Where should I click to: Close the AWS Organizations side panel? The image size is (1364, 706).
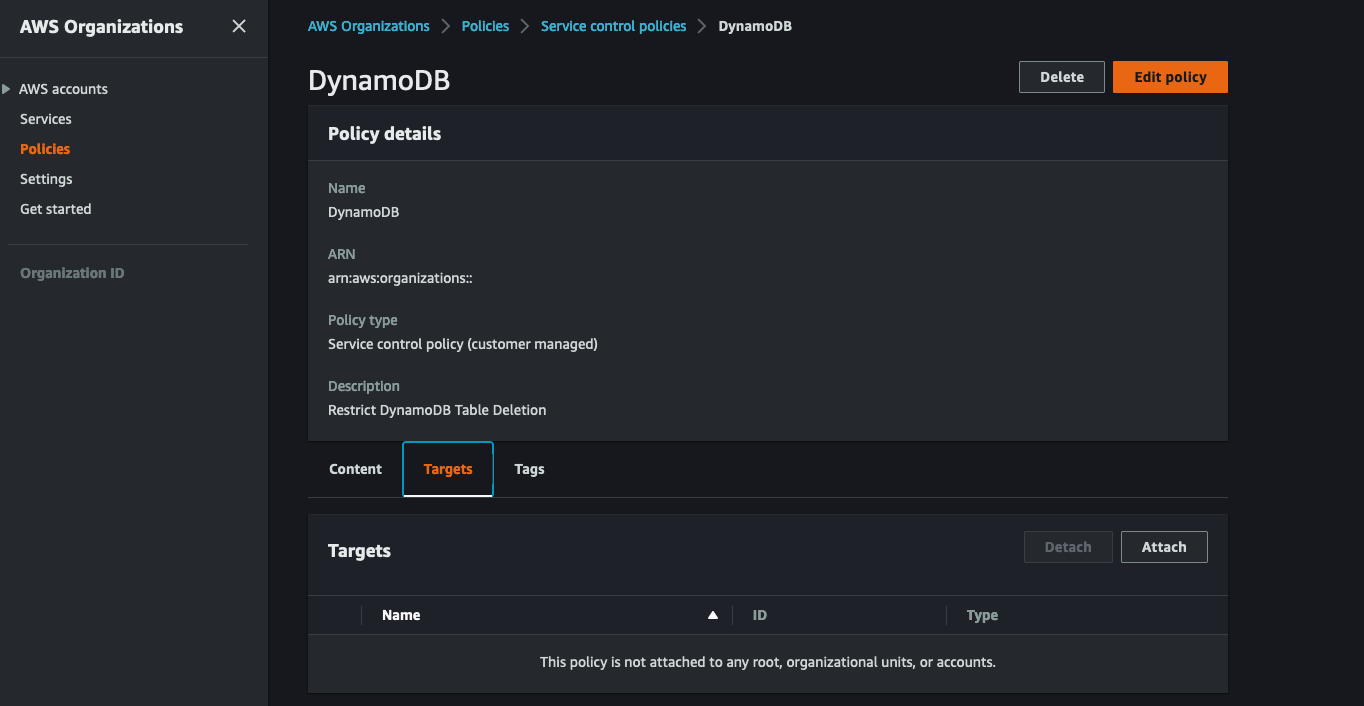coord(239,26)
